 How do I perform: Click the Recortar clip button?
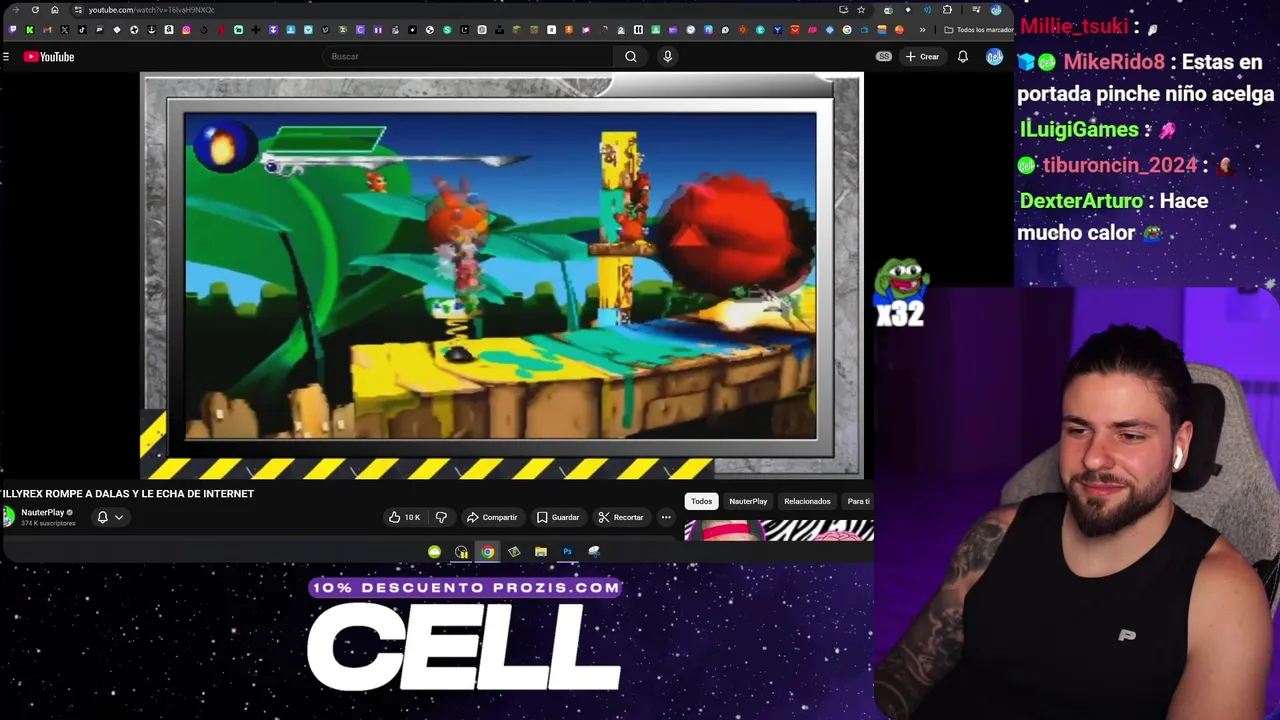click(621, 517)
